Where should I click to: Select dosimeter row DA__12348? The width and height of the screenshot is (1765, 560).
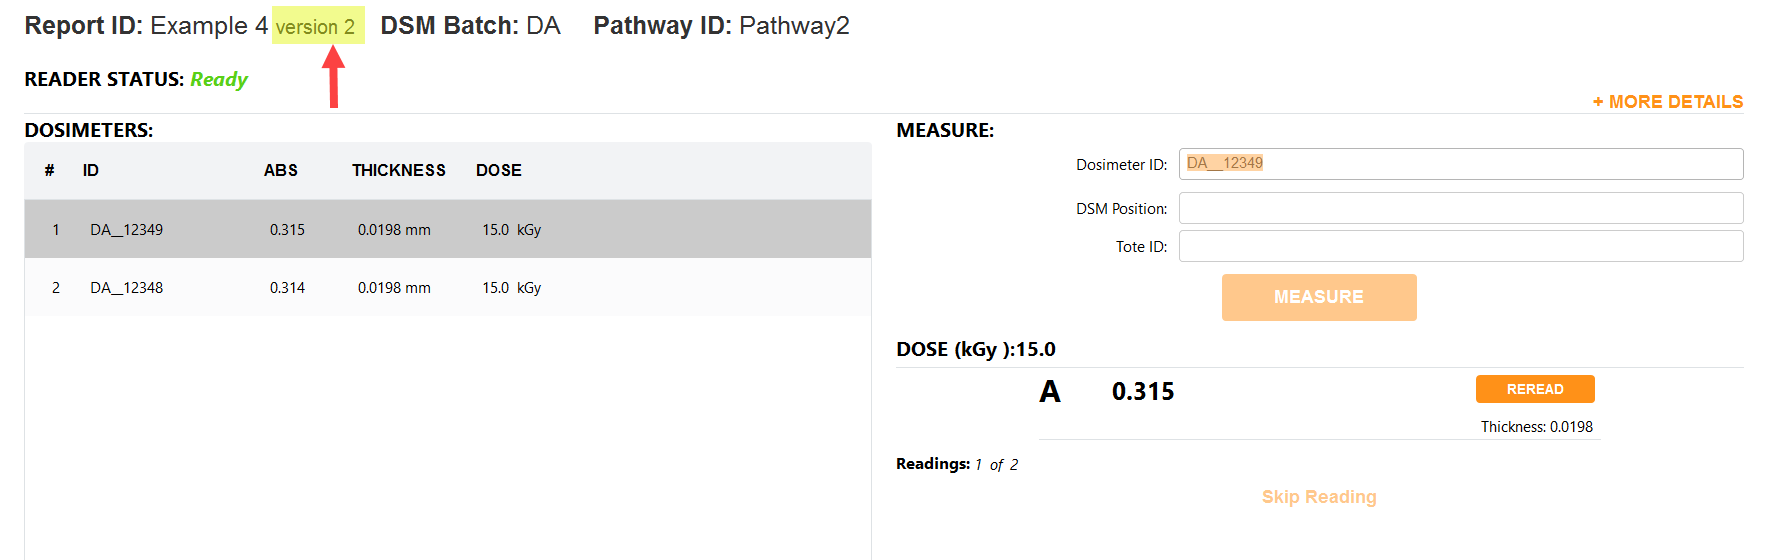pyautogui.click(x=448, y=287)
